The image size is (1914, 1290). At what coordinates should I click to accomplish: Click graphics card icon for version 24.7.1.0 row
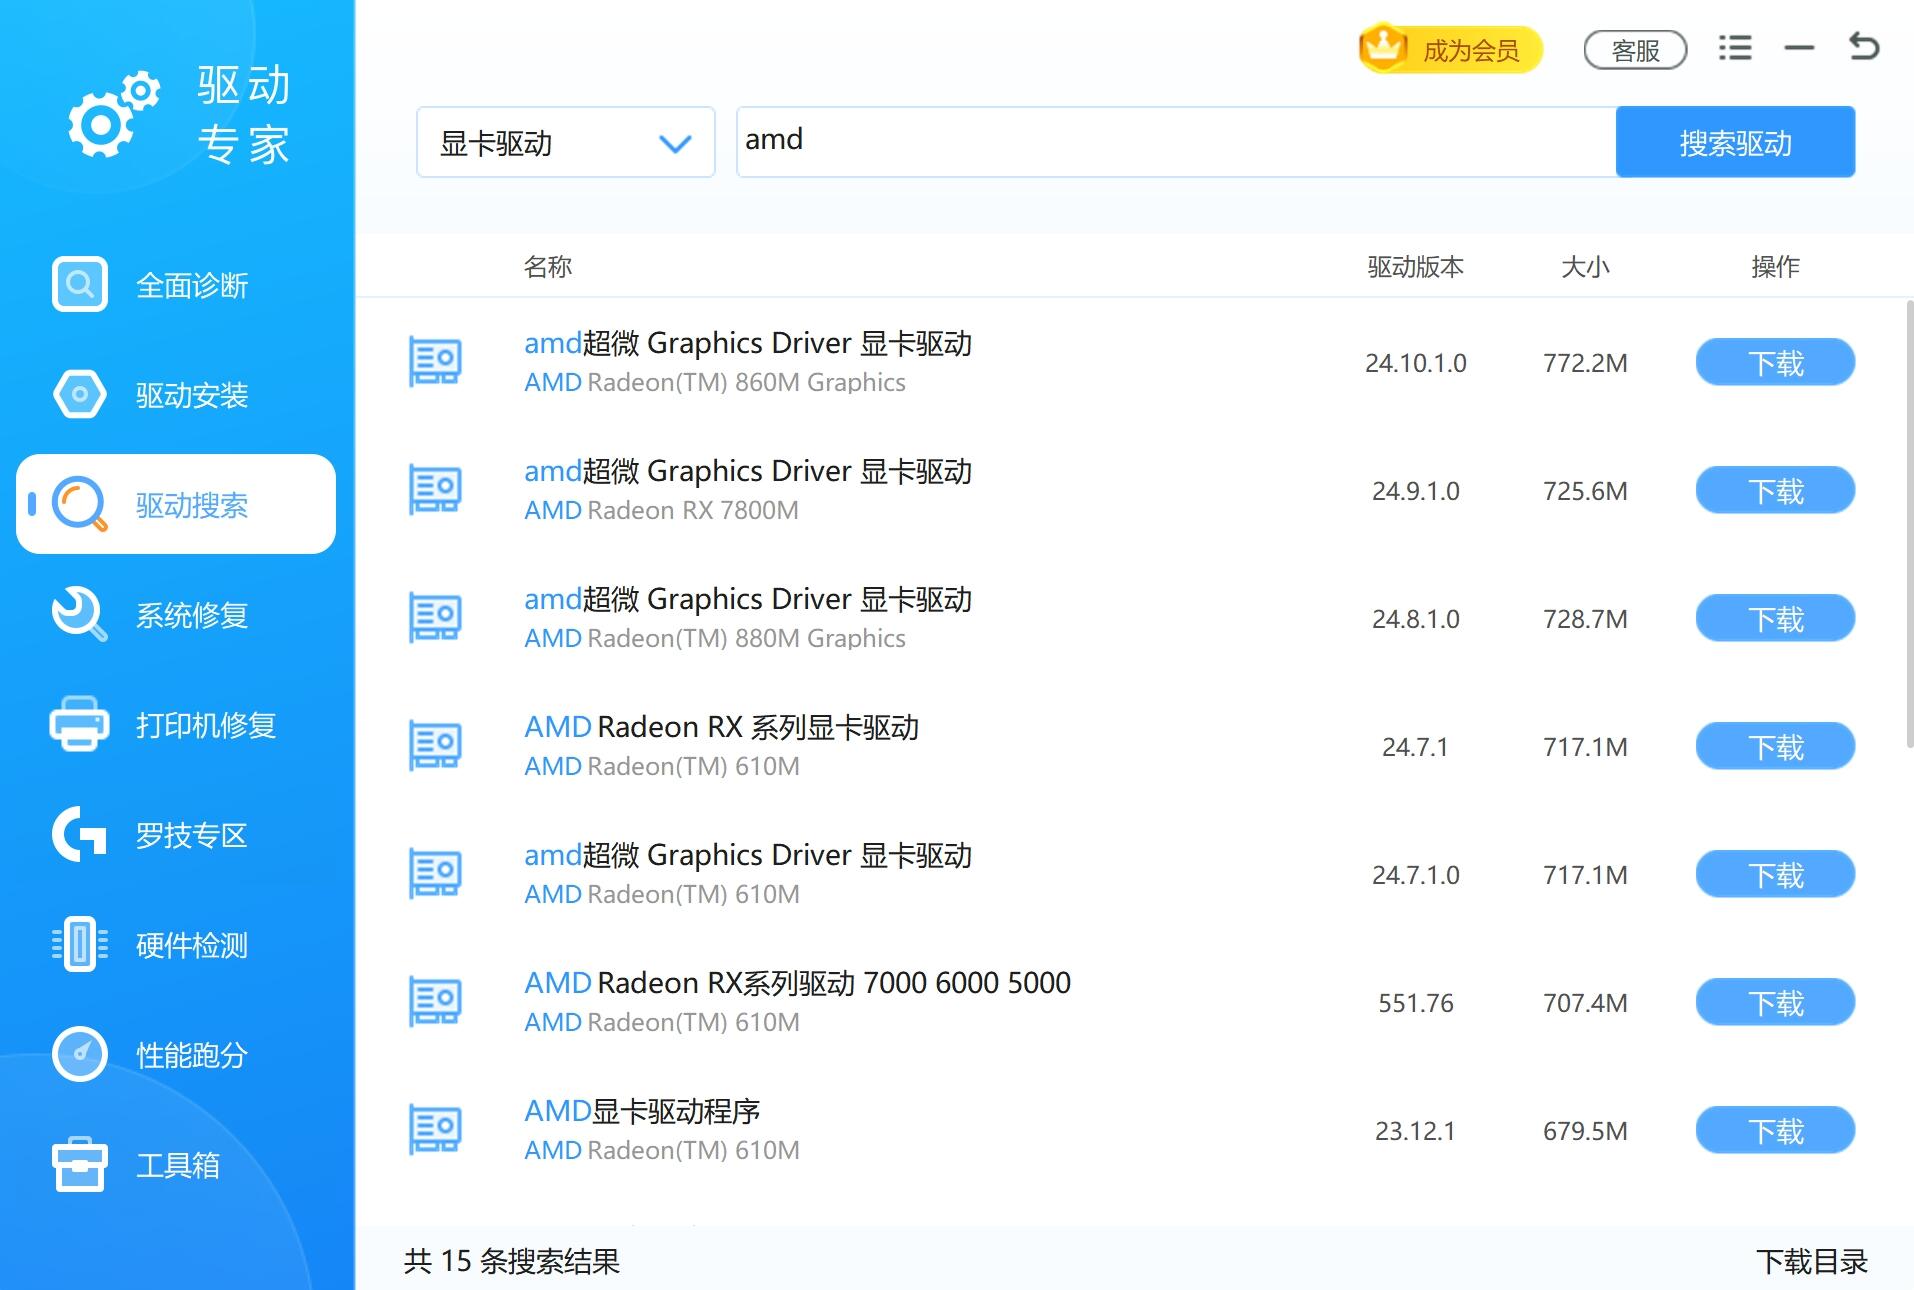tap(435, 874)
